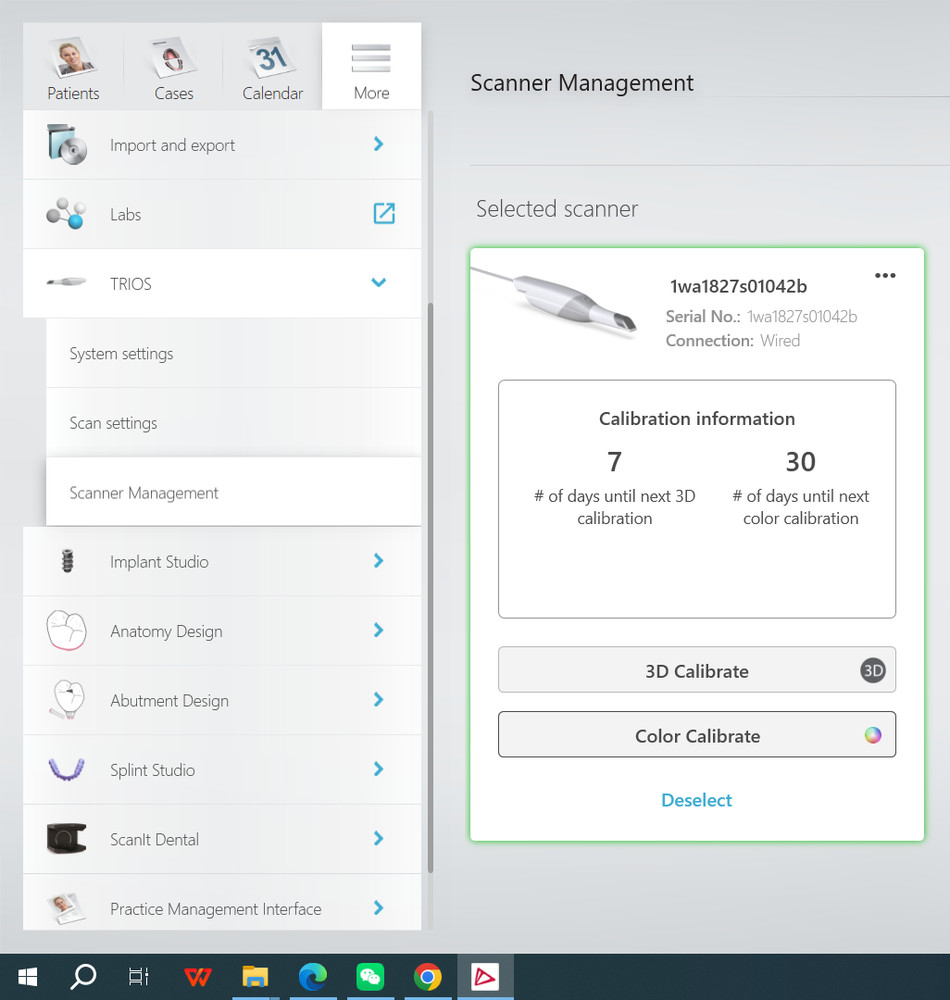Expand the Abutment Design chevron
This screenshot has height=1000, width=950.
click(x=379, y=700)
